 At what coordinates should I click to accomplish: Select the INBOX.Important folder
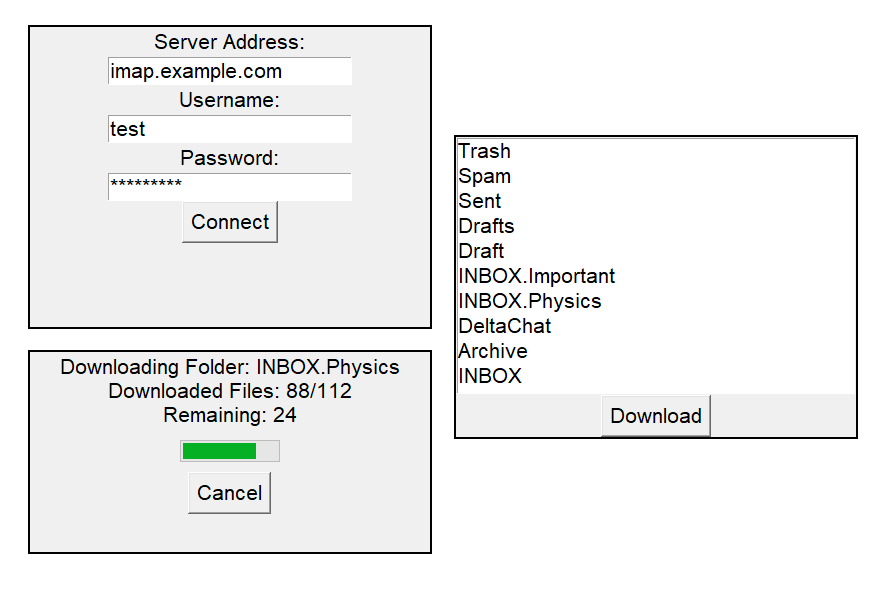(x=536, y=276)
